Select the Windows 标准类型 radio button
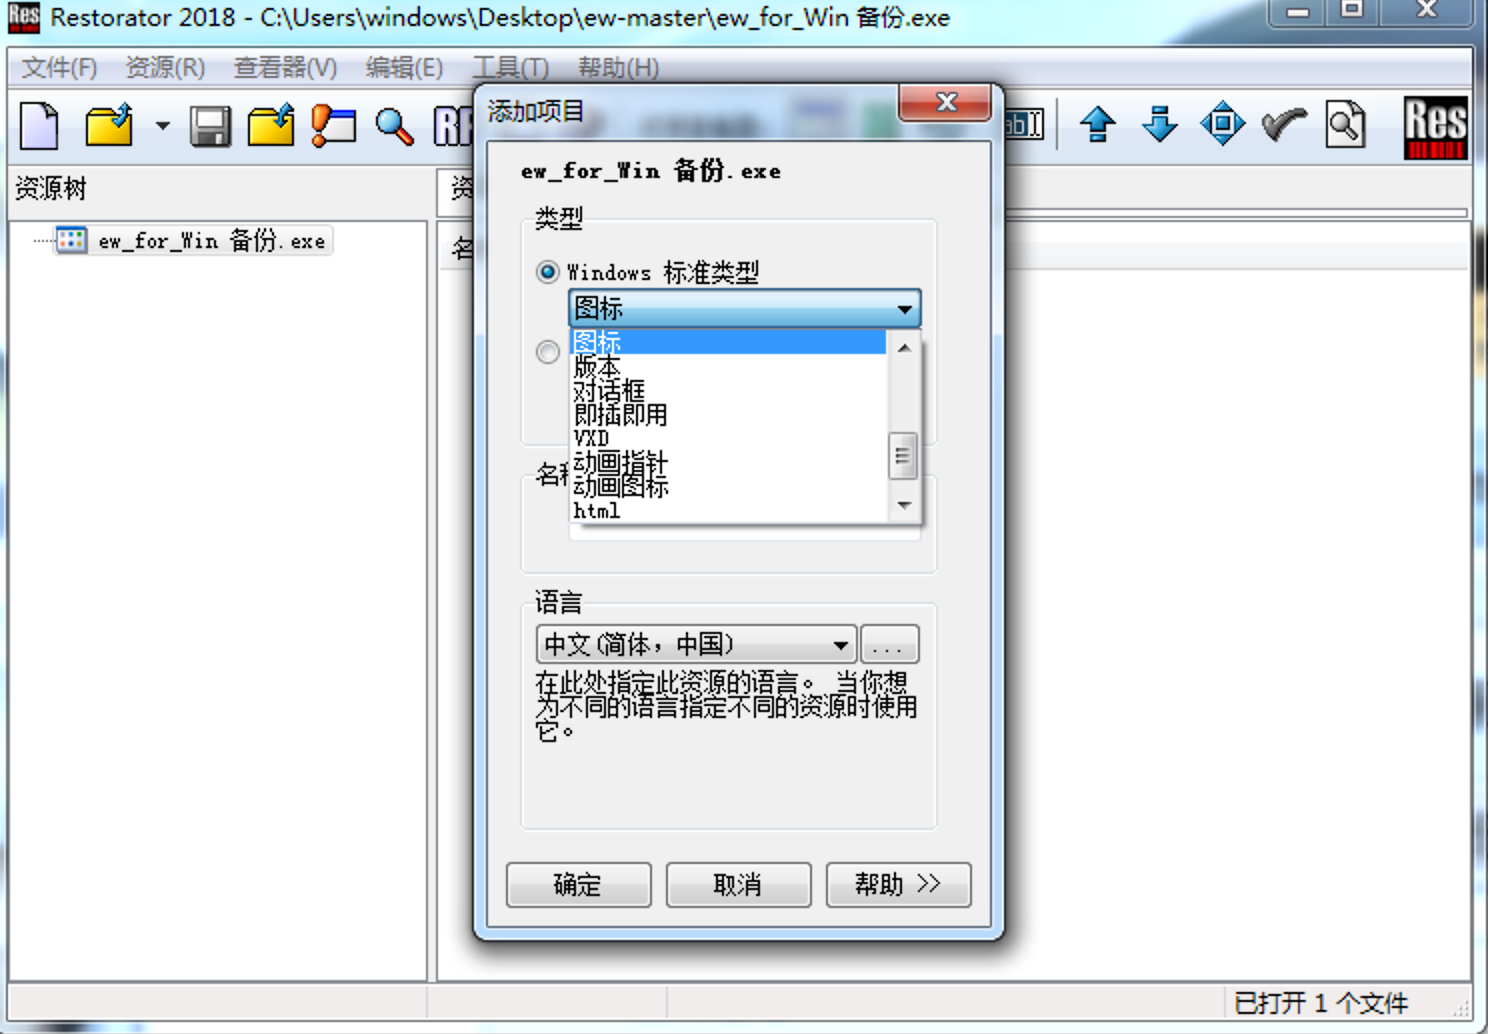Screen dimensions: 1488x1034 point(547,272)
